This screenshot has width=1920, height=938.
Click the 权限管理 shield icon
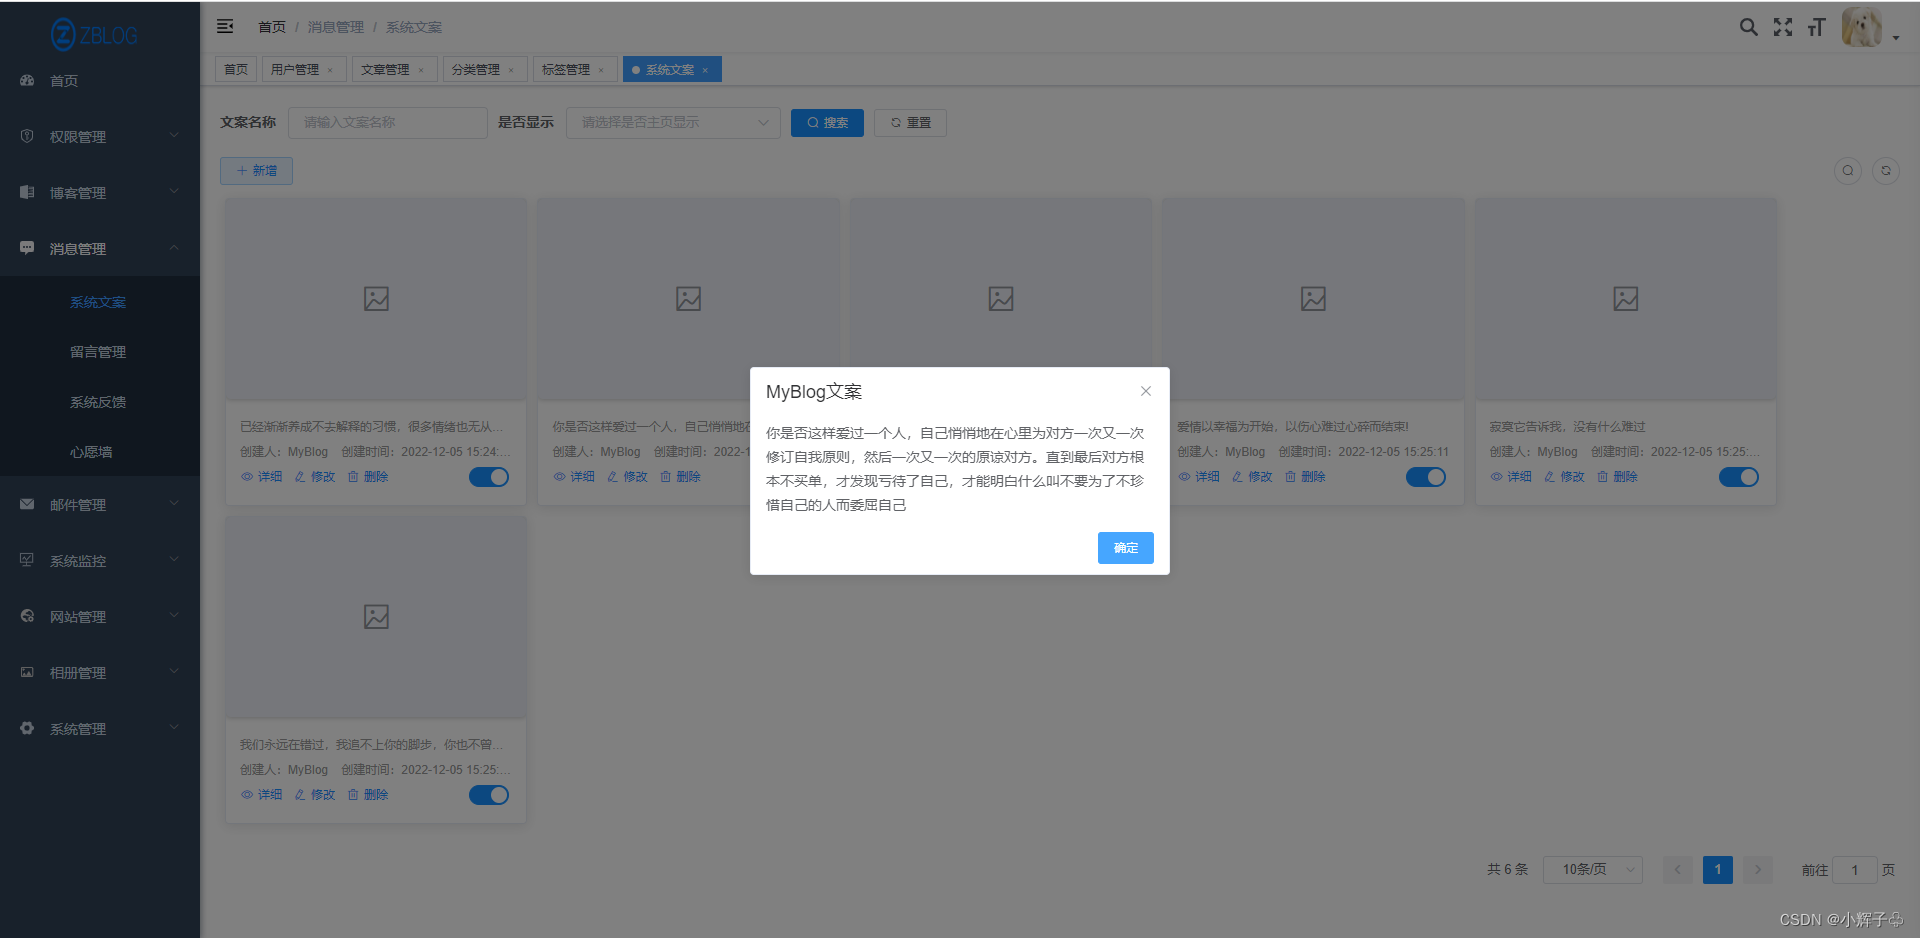click(27, 136)
